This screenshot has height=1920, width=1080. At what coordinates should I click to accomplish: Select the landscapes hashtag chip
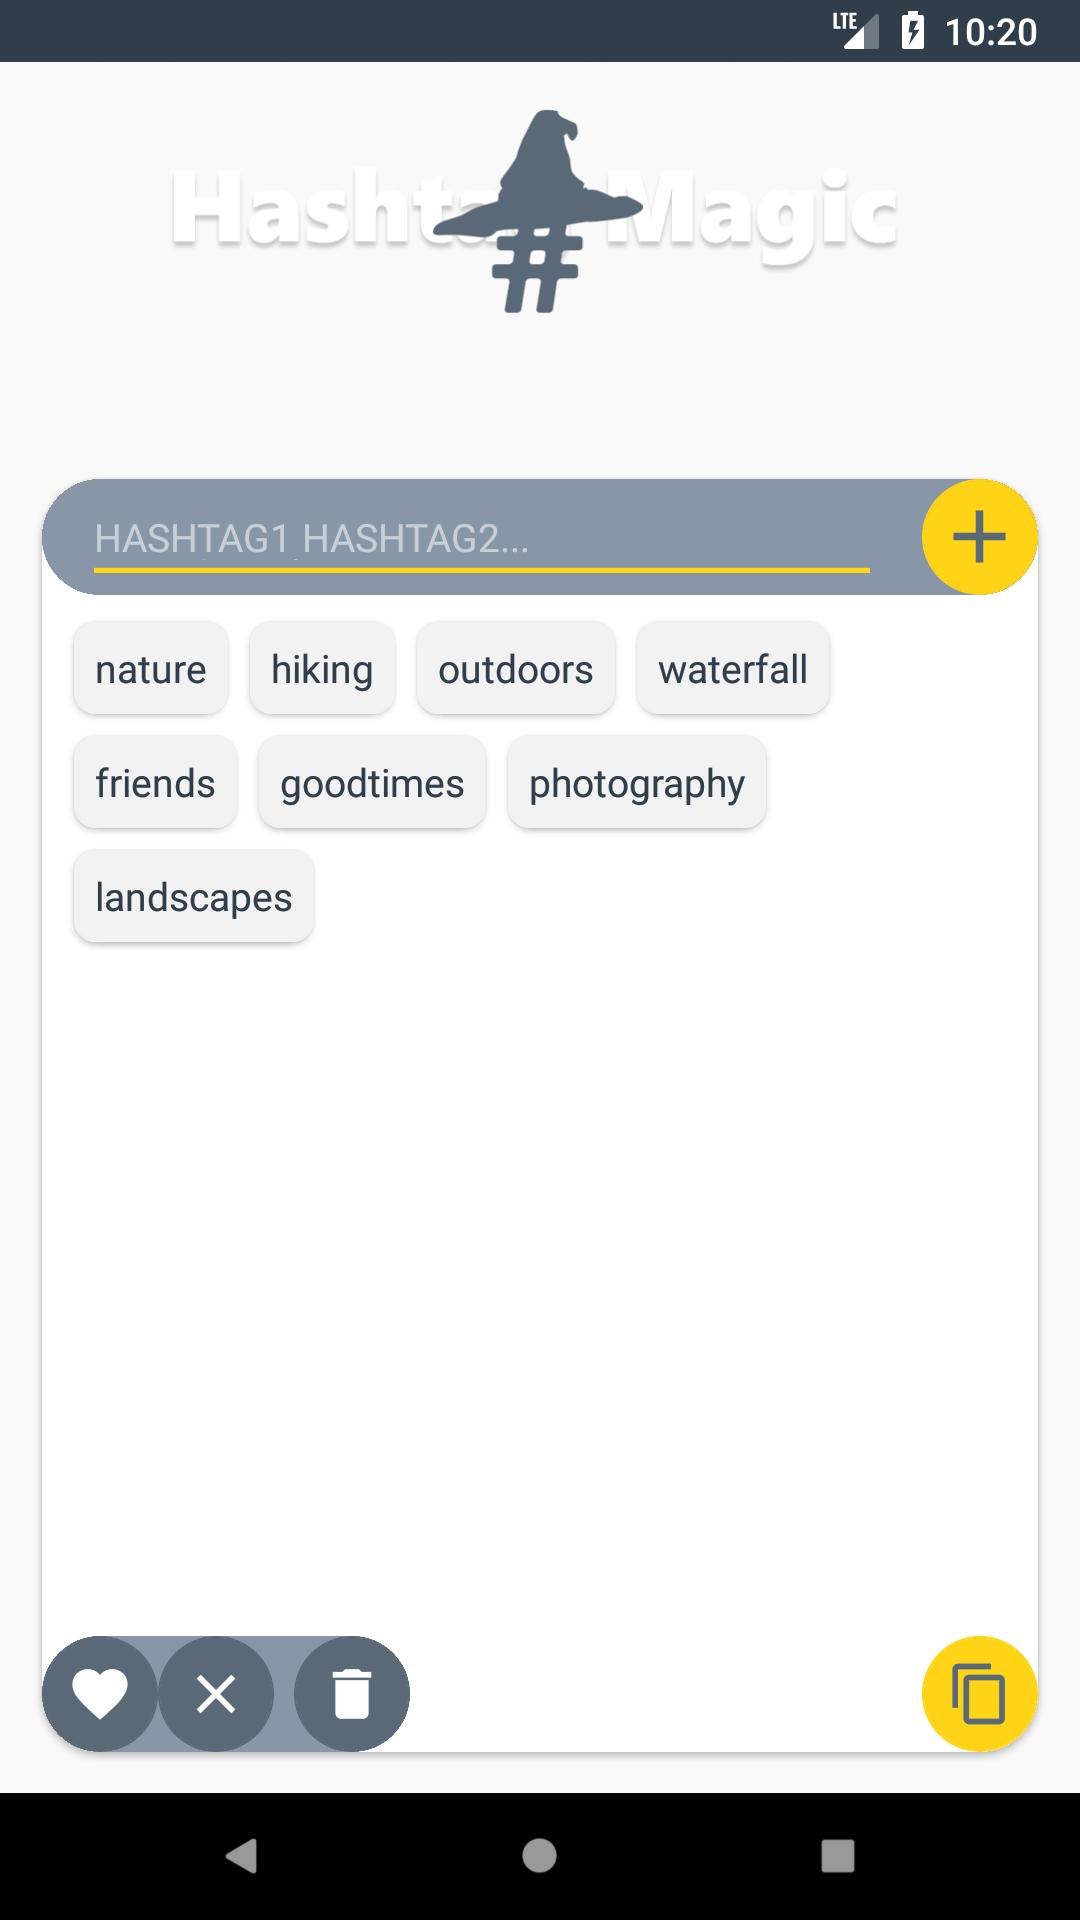[x=194, y=897]
